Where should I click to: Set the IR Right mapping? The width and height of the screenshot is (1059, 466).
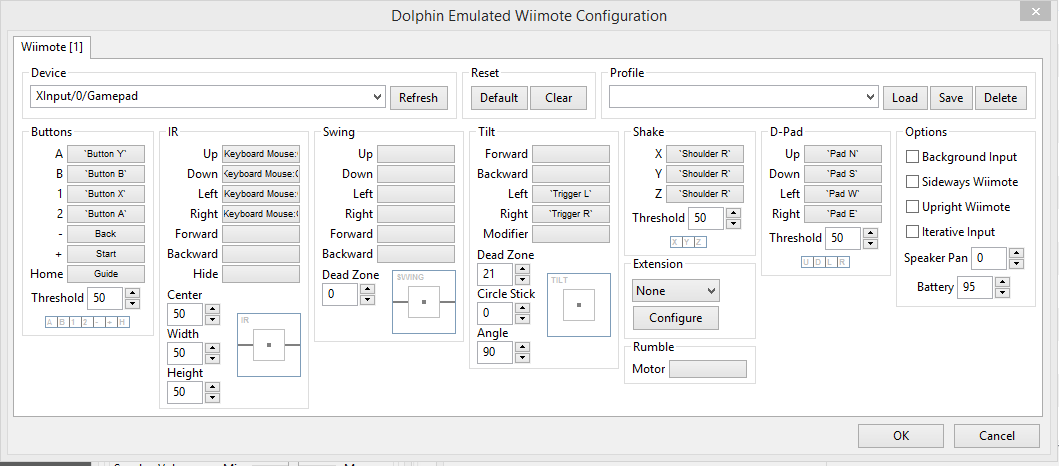click(x=261, y=214)
